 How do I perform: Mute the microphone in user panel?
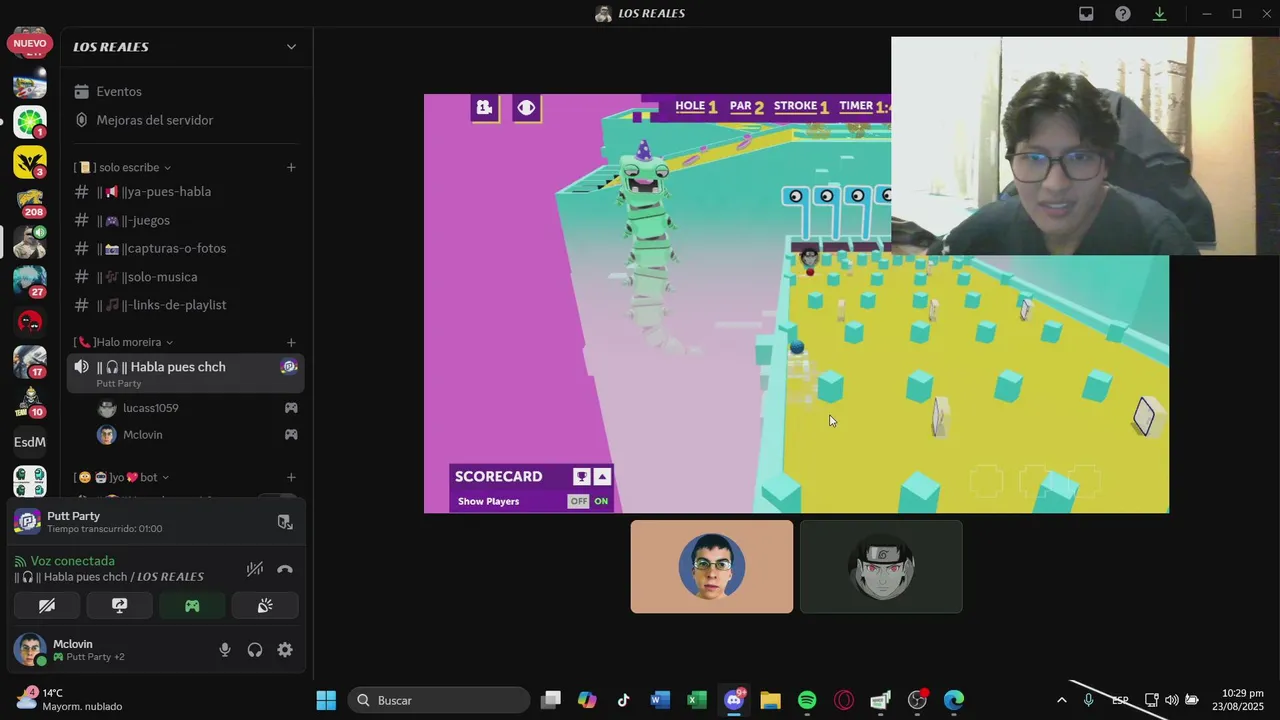[225, 650]
